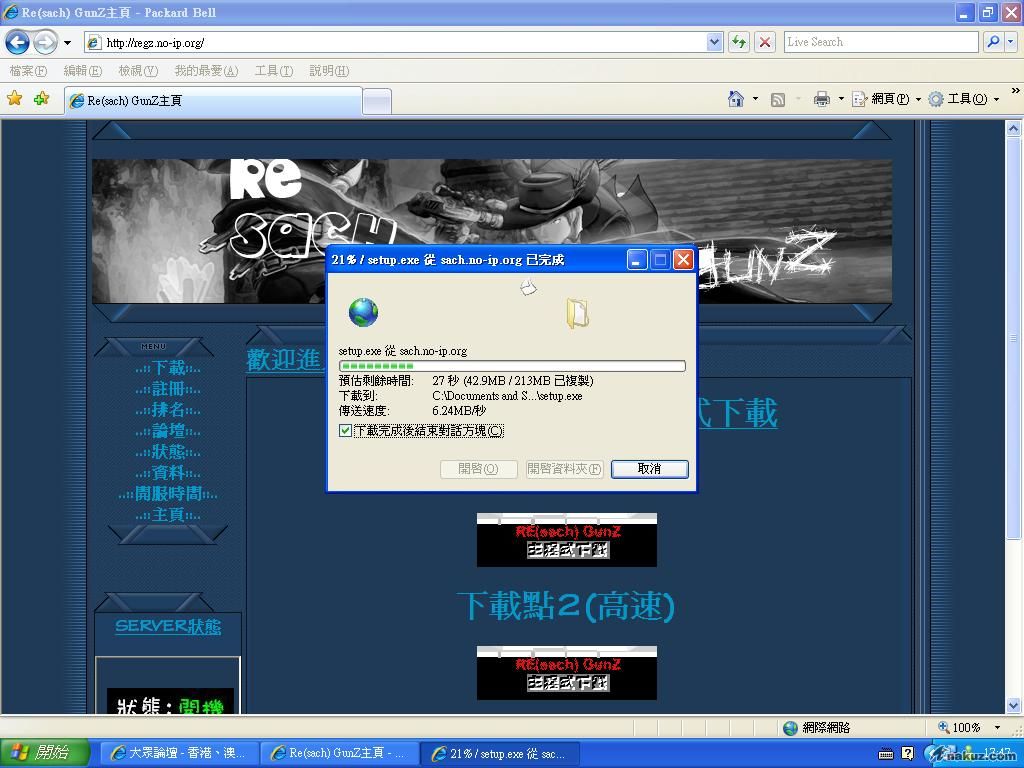Open the 資料 link in site menu

pyautogui.click(x=168, y=473)
